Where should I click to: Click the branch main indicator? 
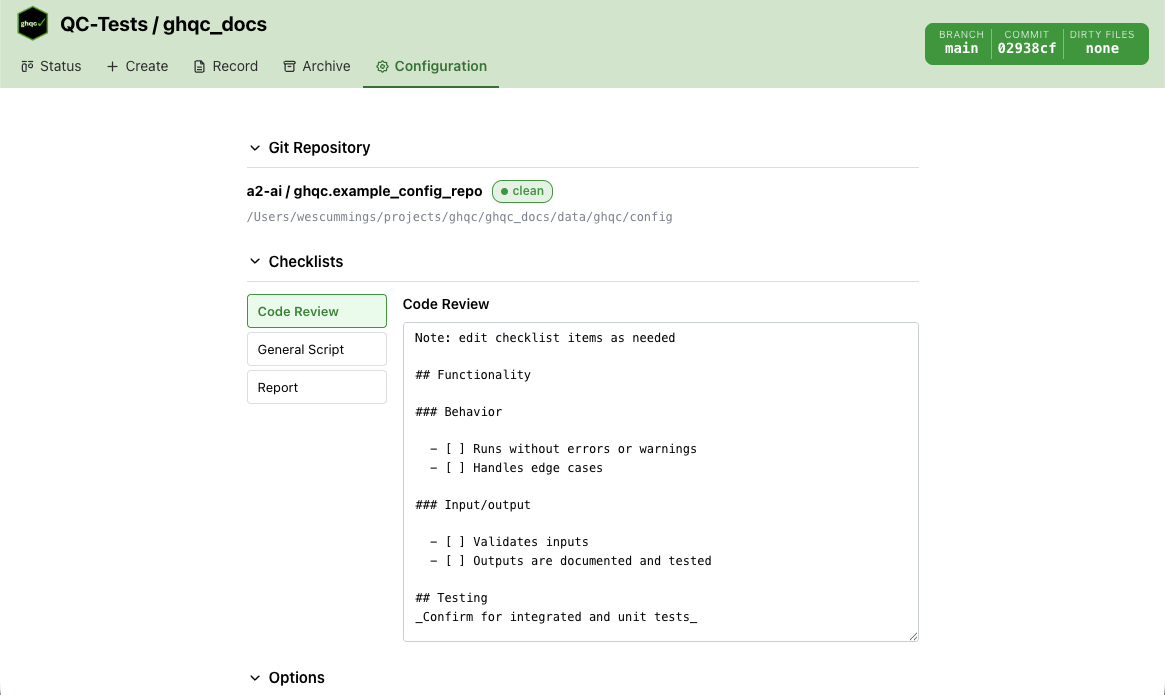pyautogui.click(x=961, y=48)
